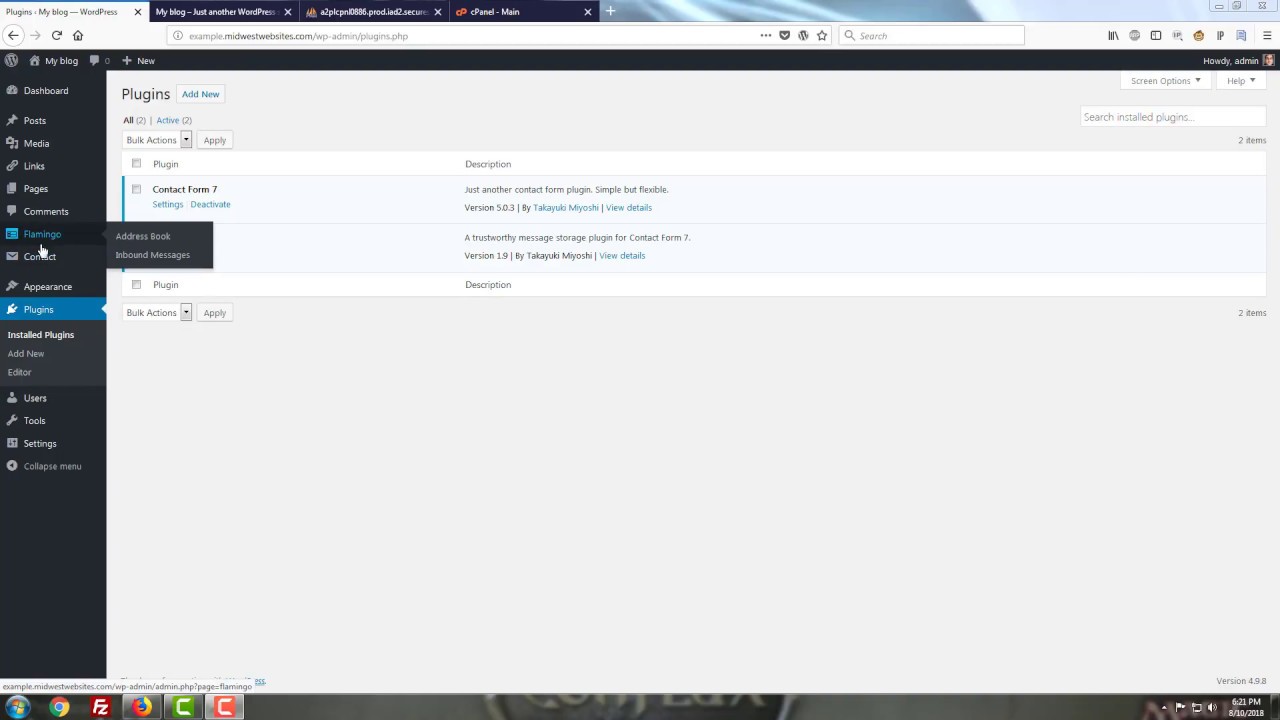Open Appearance menu in sidebar

tap(48, 287)
